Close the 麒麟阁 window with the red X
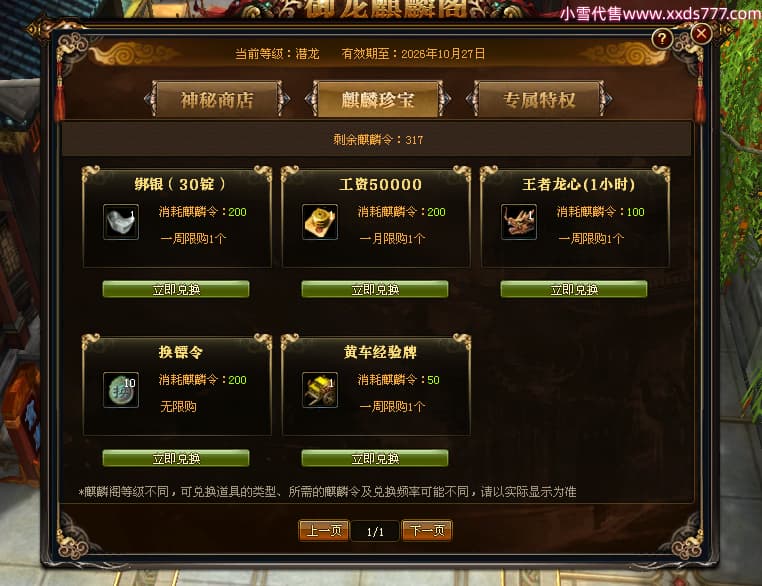This screenshot has height=586, width=762. click(701, 34)
